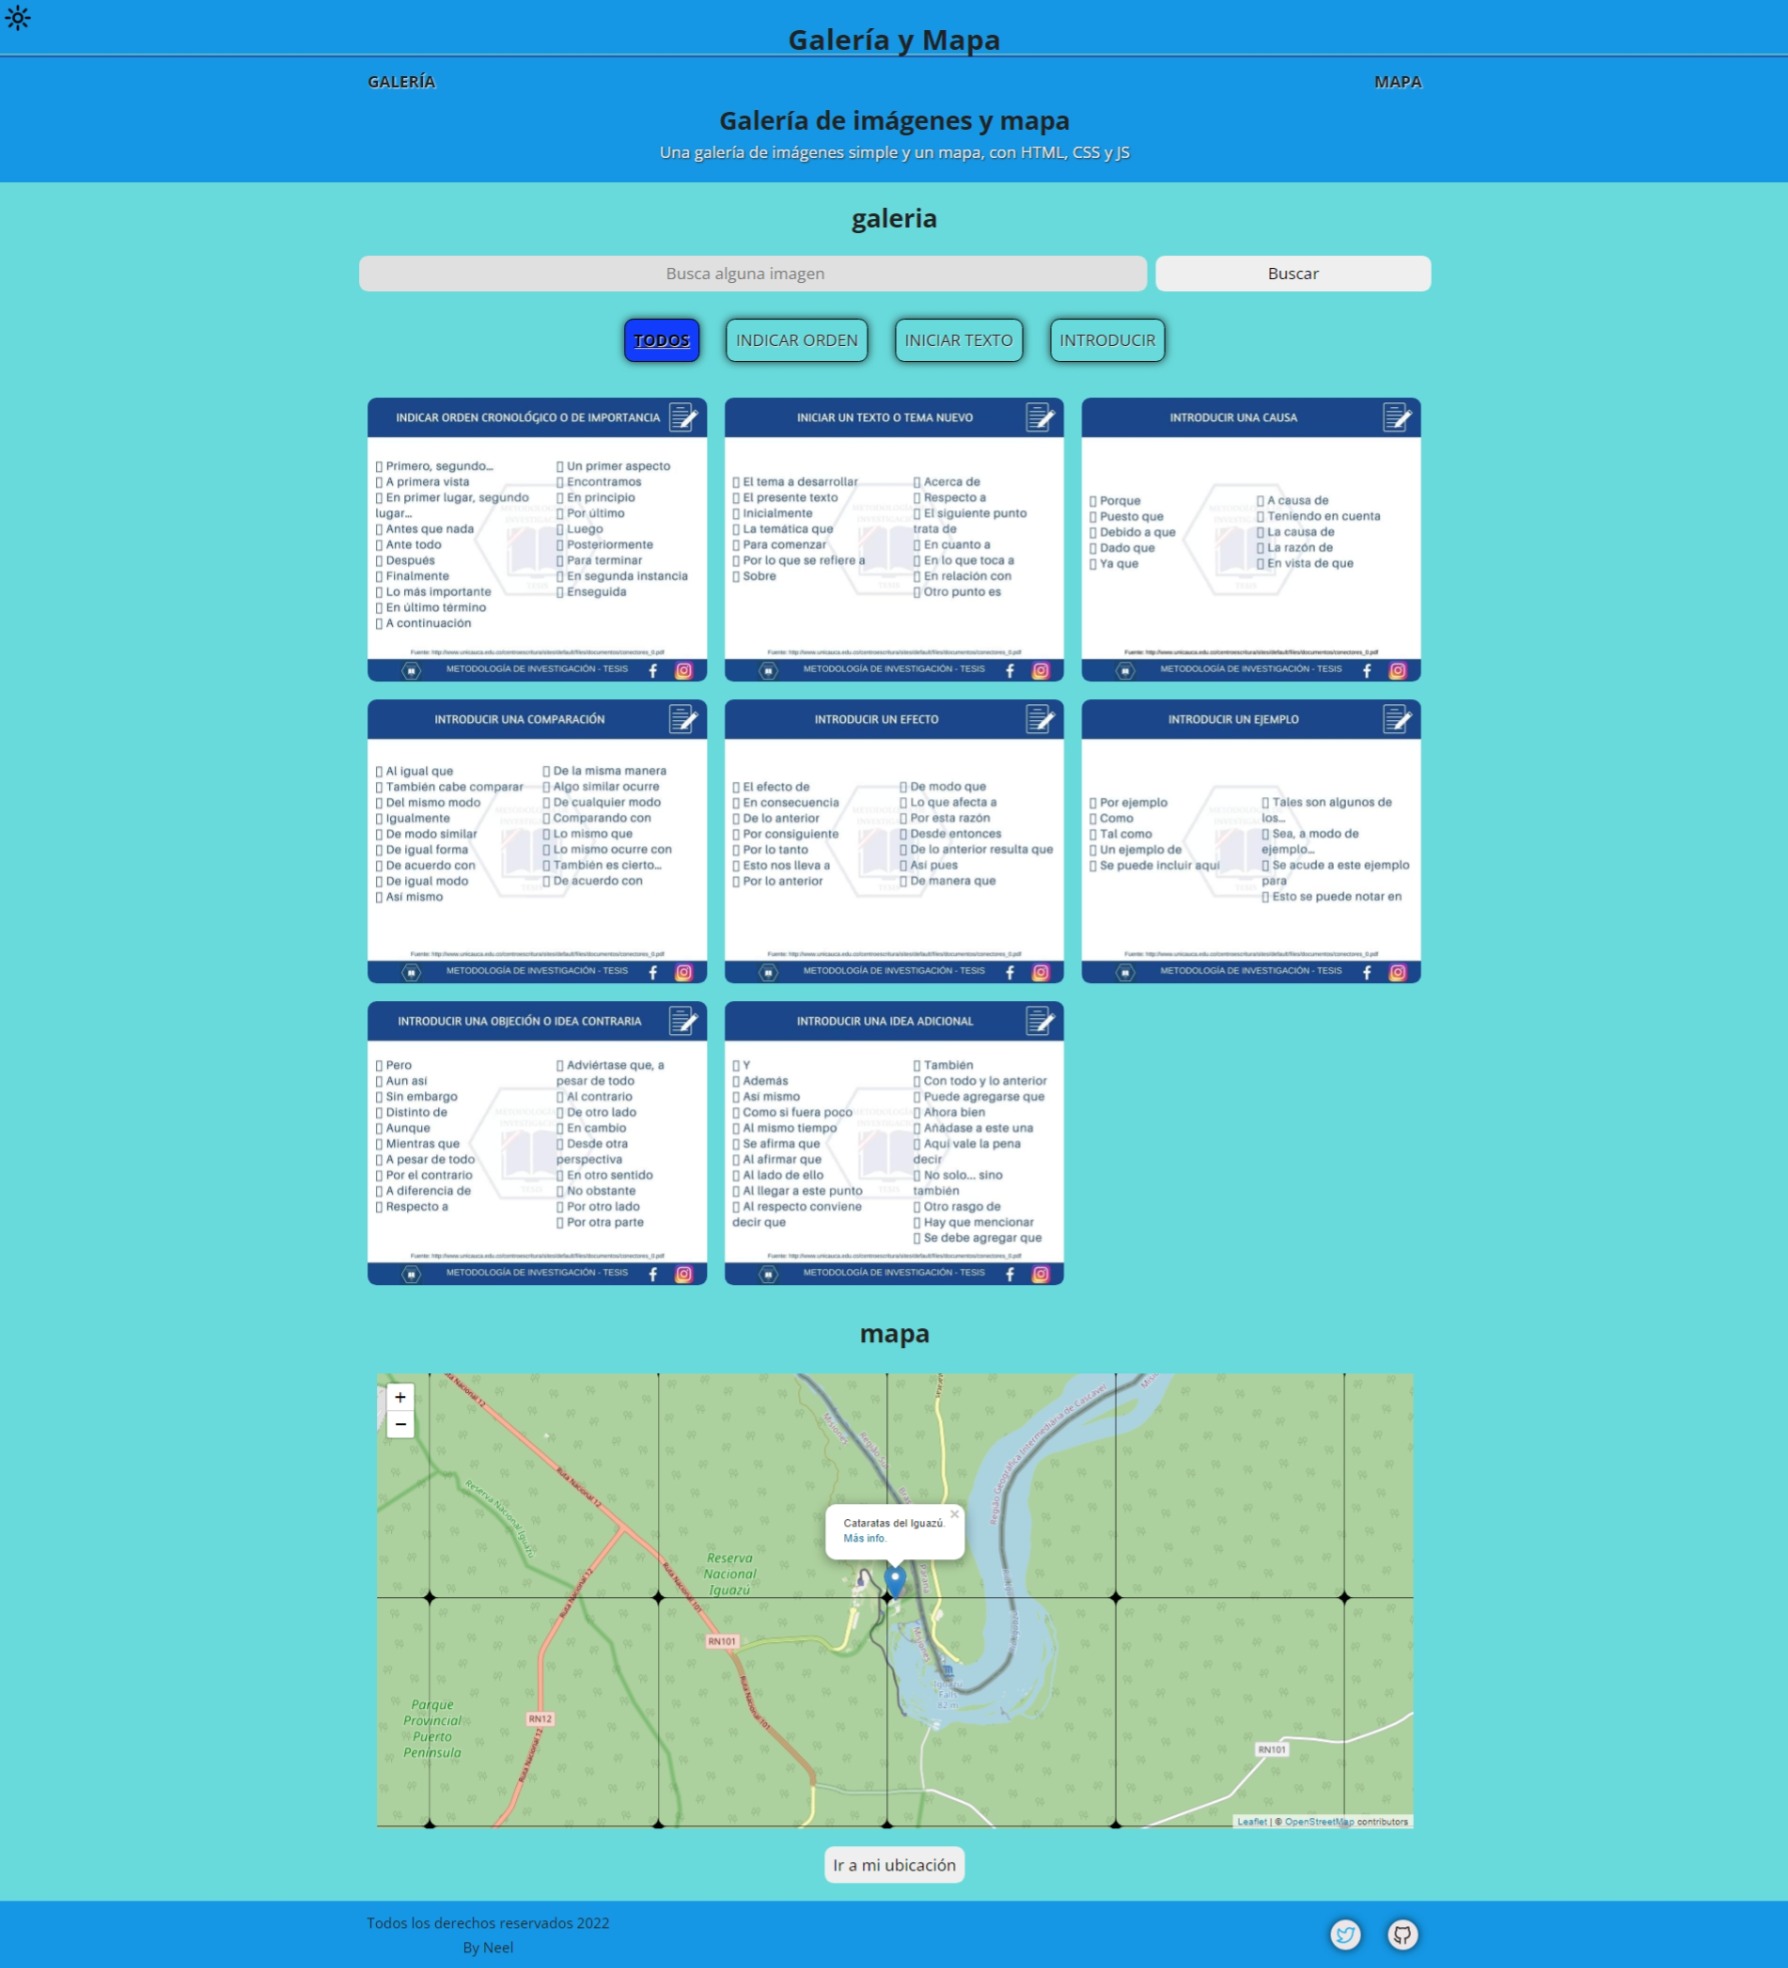Click Facebook icon on Iniciar un texto card
The width and height of the screenshot is (1788, 1968).
1010,670
